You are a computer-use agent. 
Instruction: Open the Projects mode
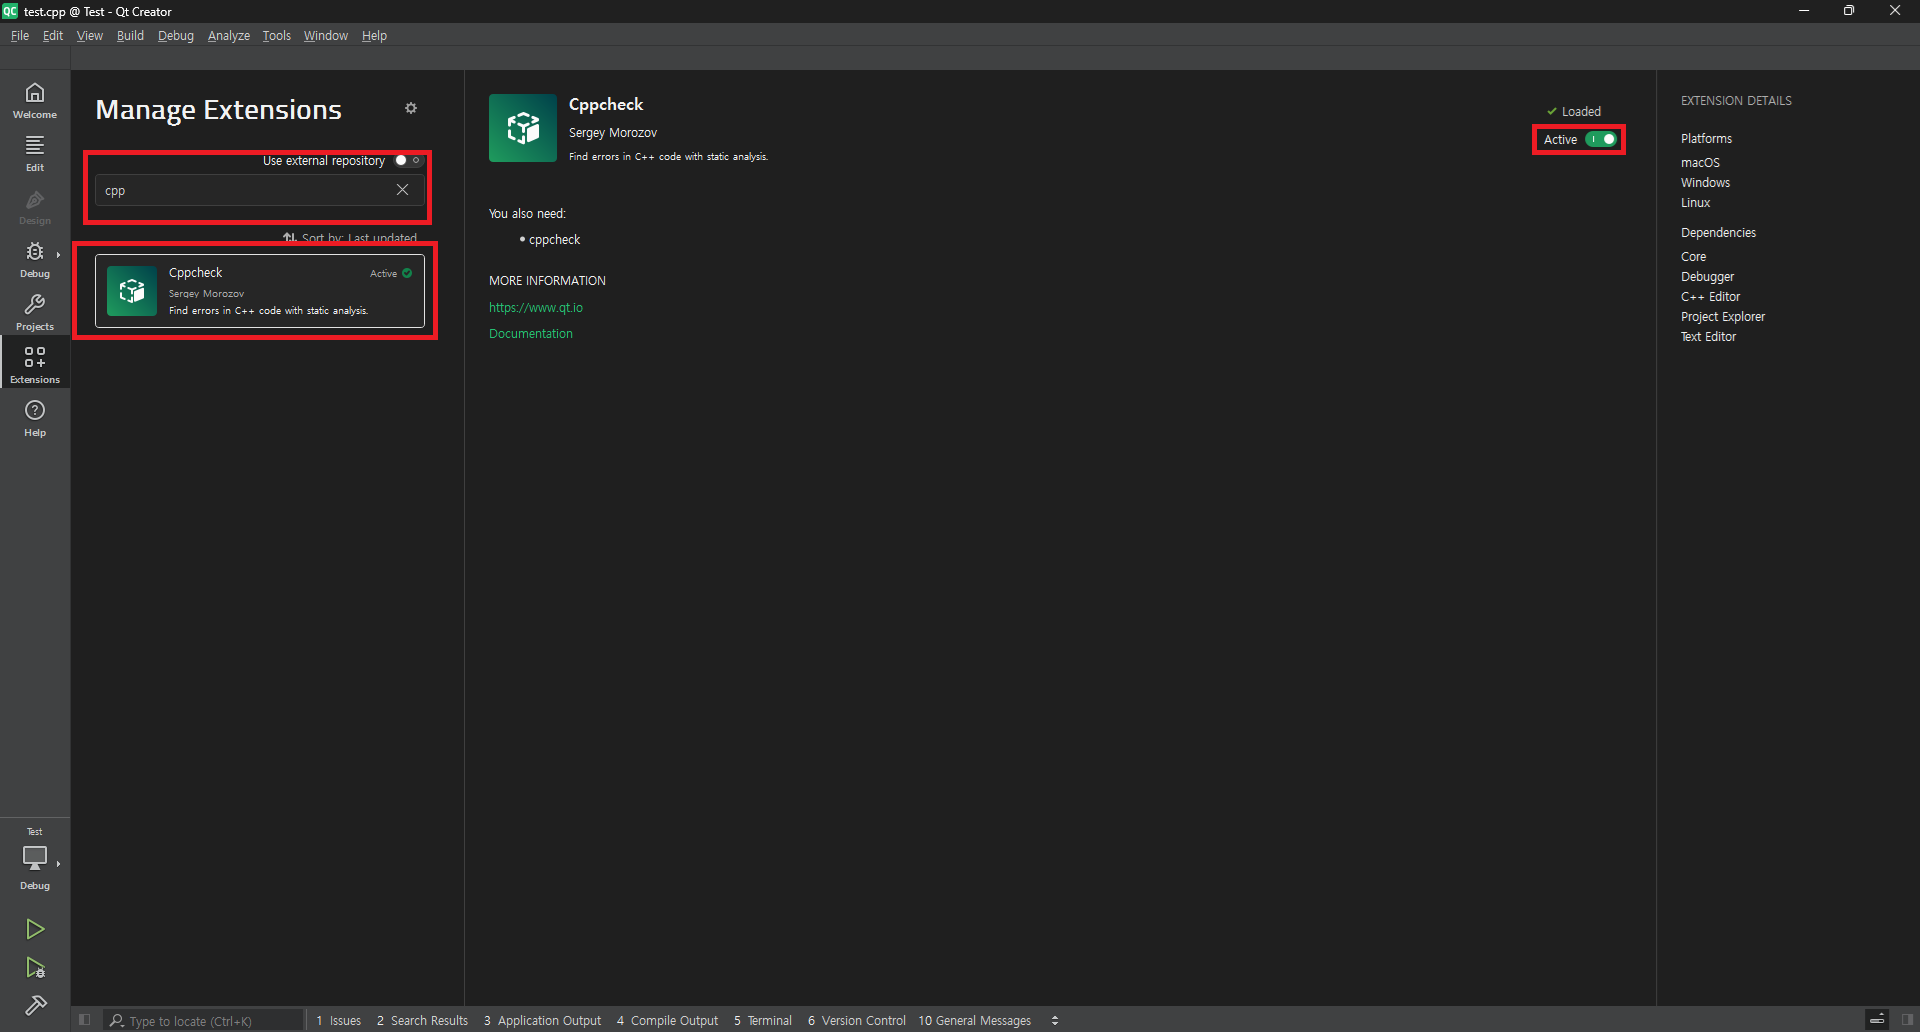tap(35, 312)
